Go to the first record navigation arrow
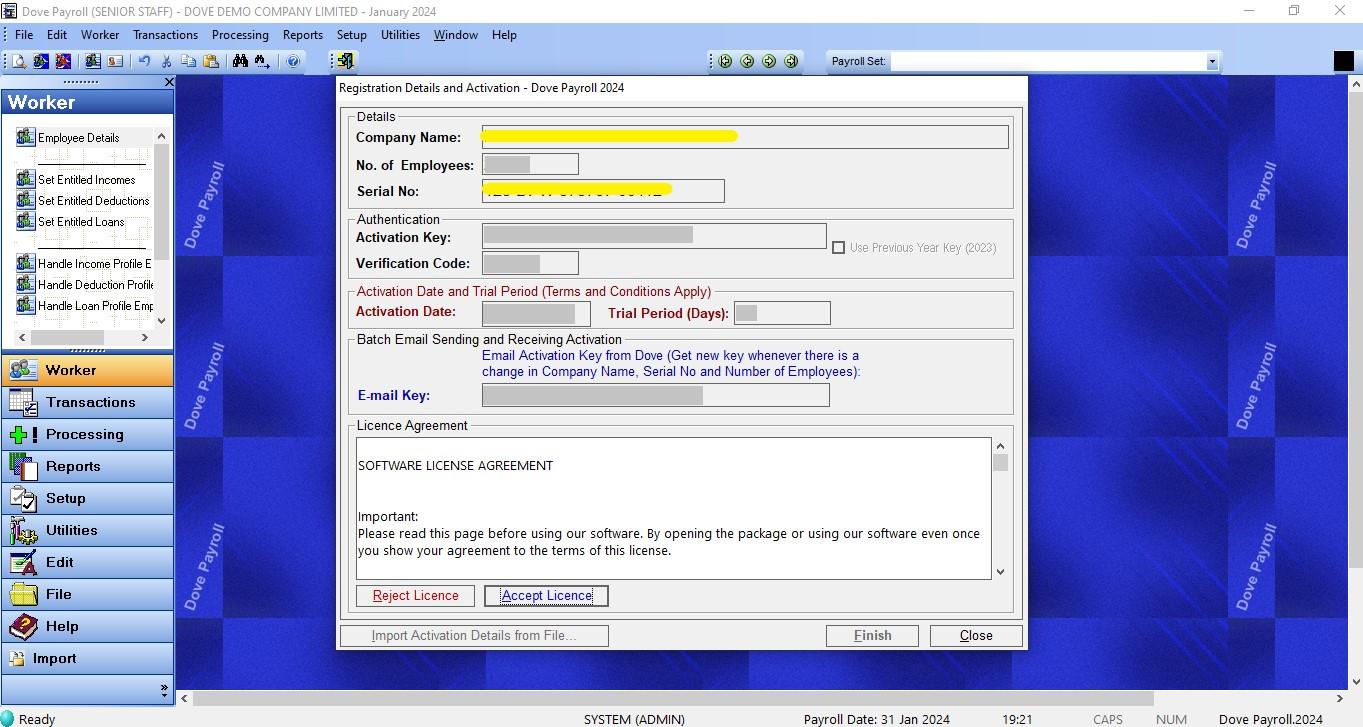1363x727 pixels. (726, 61)
